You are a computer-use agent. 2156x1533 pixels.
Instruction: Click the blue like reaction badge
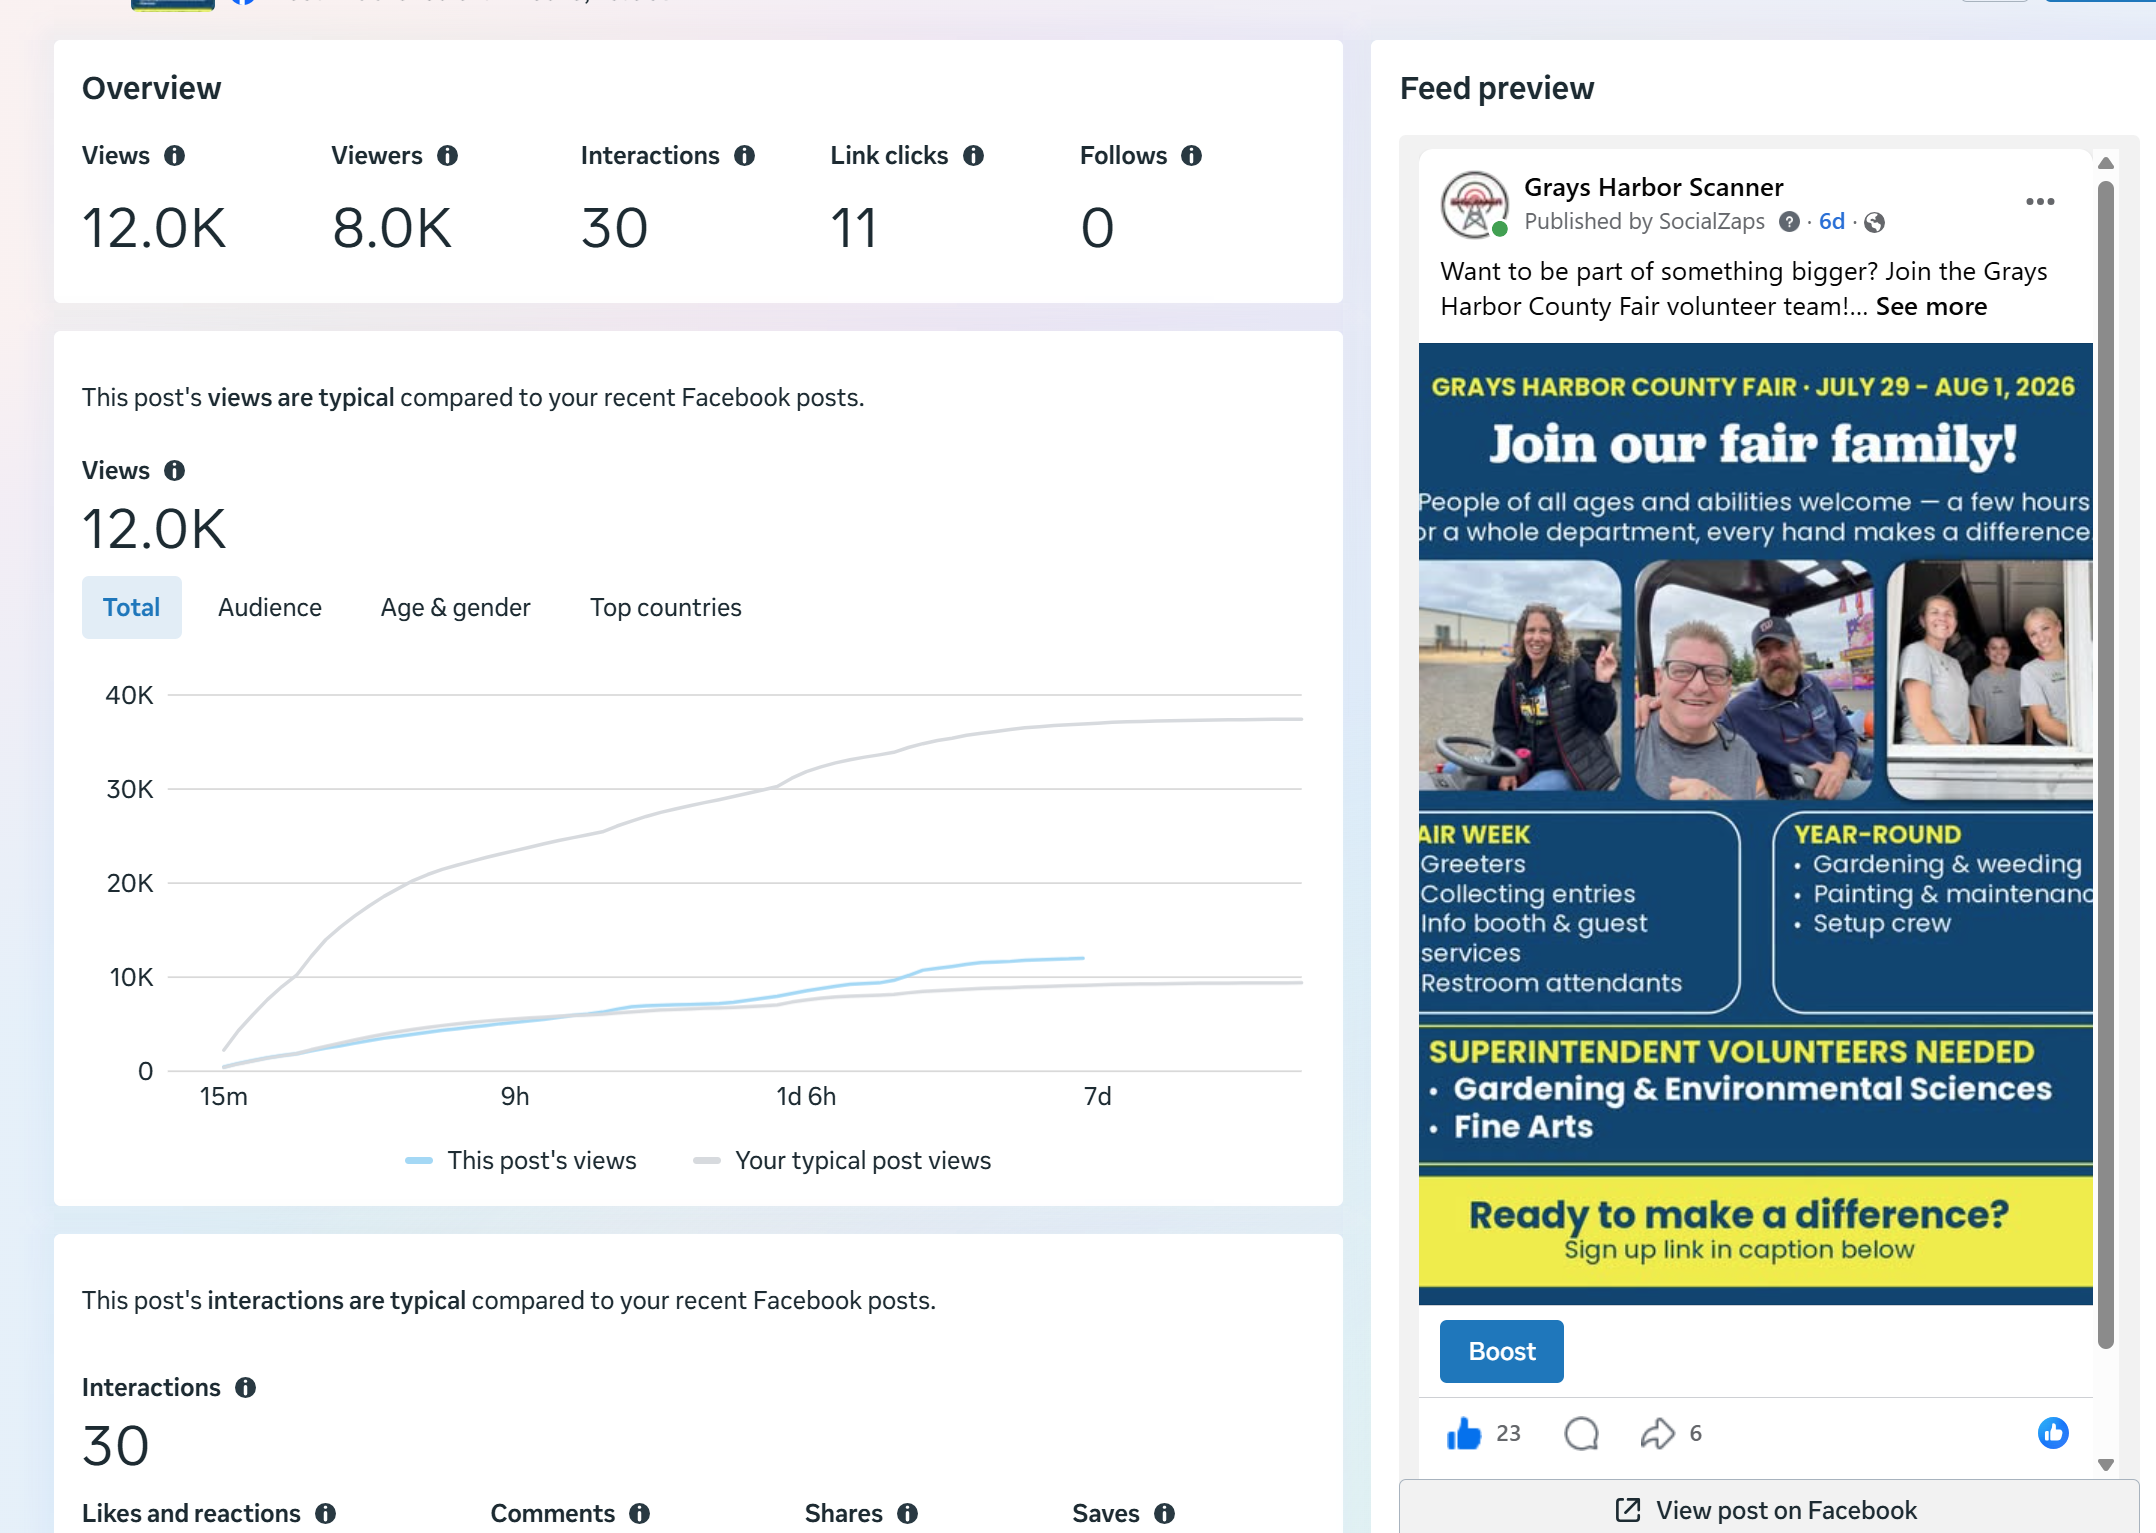click(2053, 1433)
